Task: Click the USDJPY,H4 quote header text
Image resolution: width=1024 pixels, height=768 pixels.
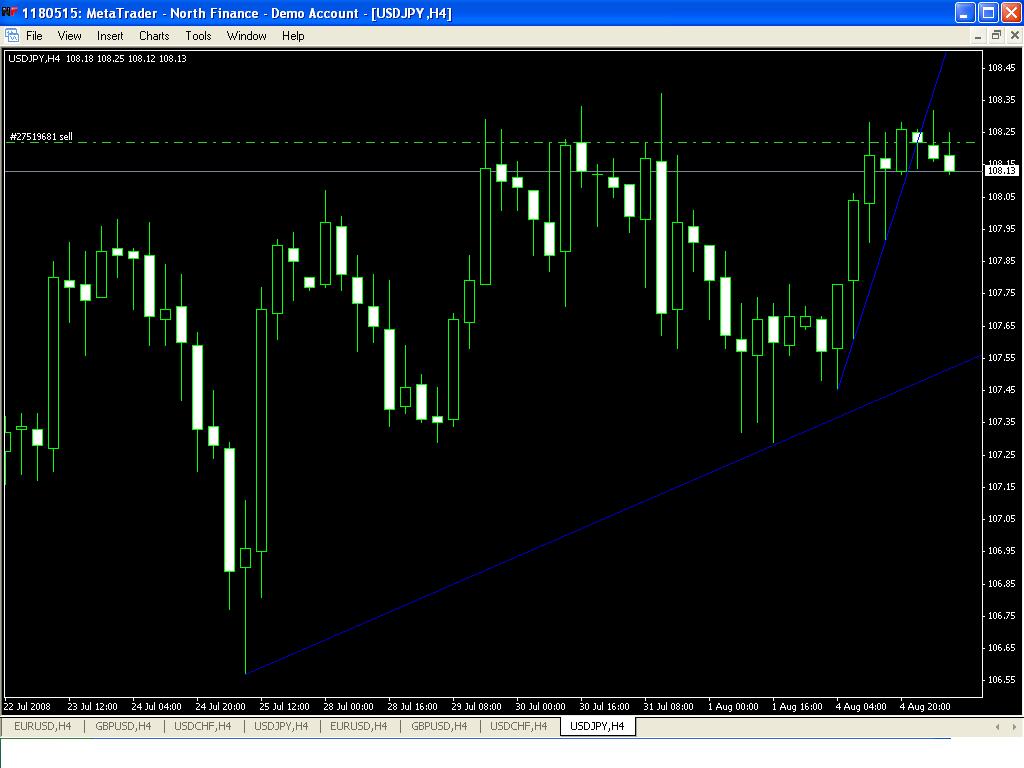Action: click(97, 58)
